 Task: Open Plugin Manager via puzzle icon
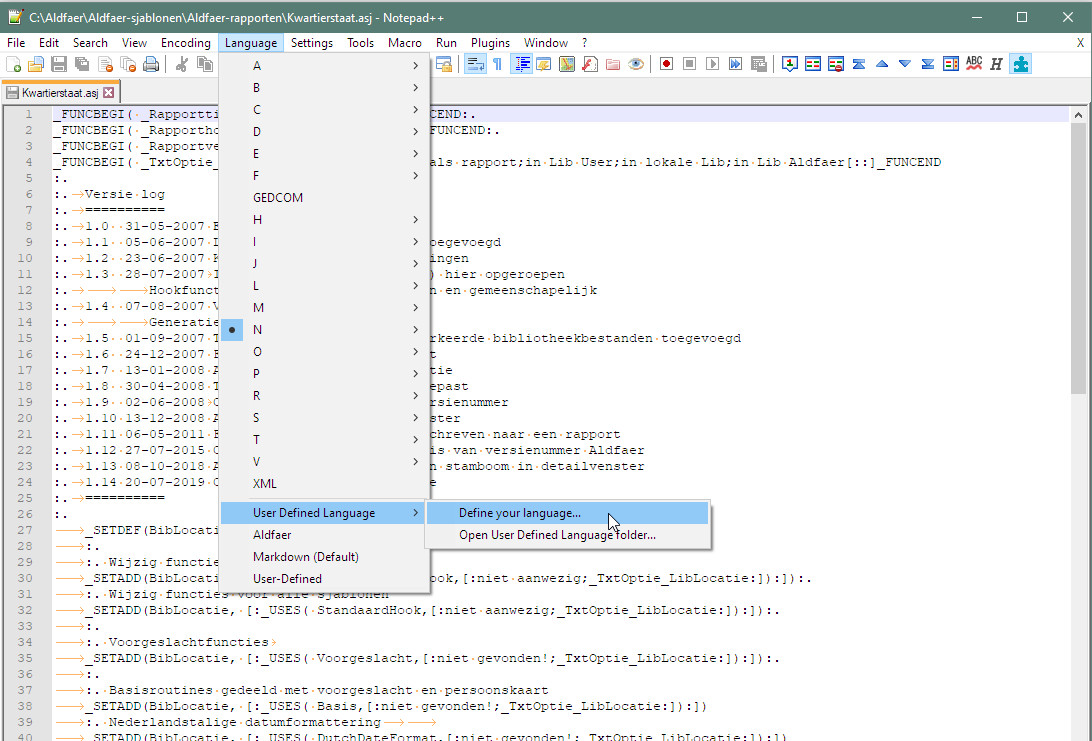(x=1020, y=63)
